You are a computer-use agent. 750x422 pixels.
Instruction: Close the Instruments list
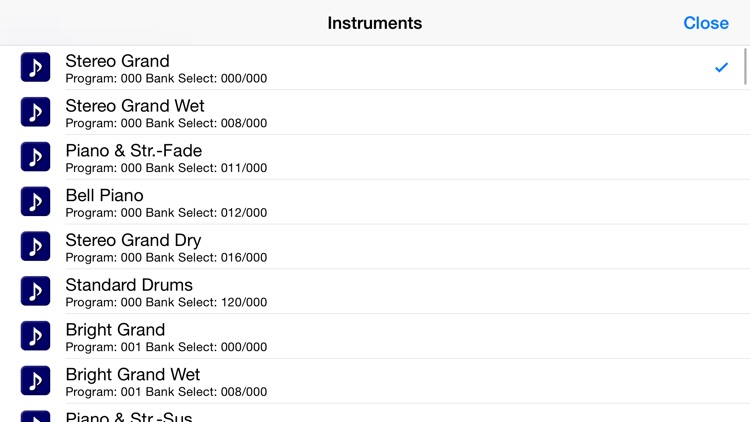point(705,23)
